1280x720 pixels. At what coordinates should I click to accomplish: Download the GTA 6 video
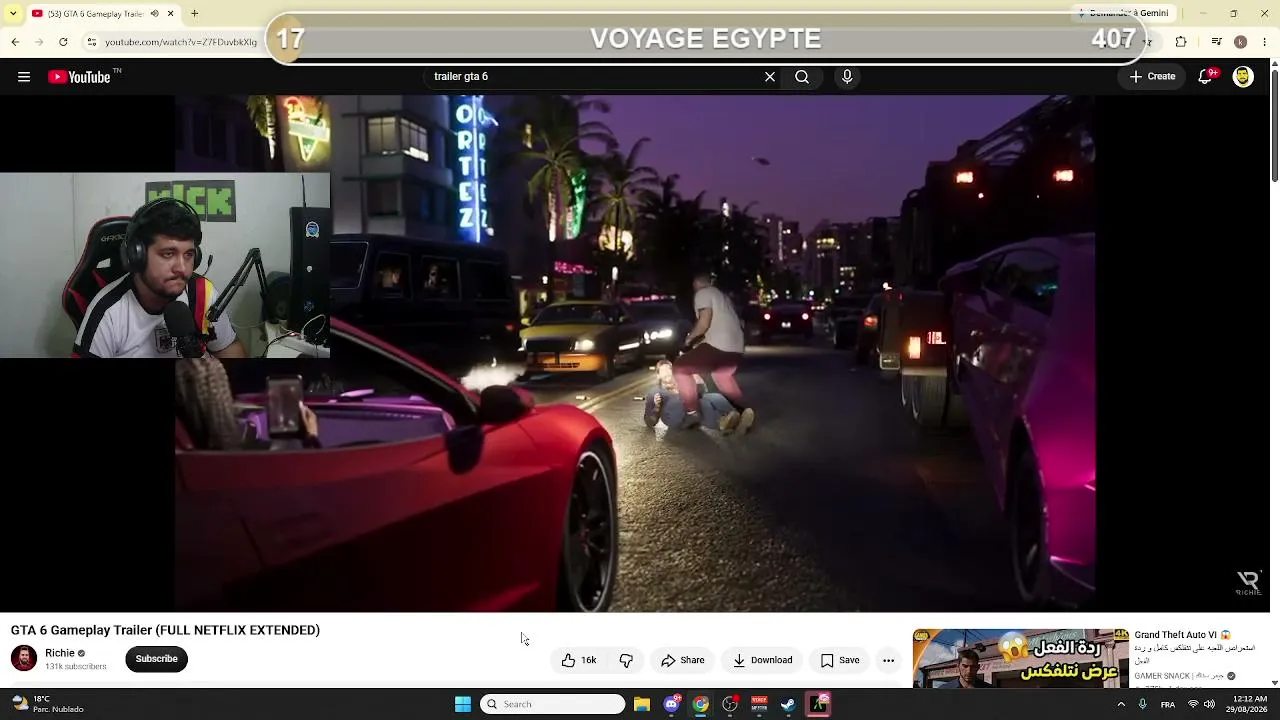point(762,660)
